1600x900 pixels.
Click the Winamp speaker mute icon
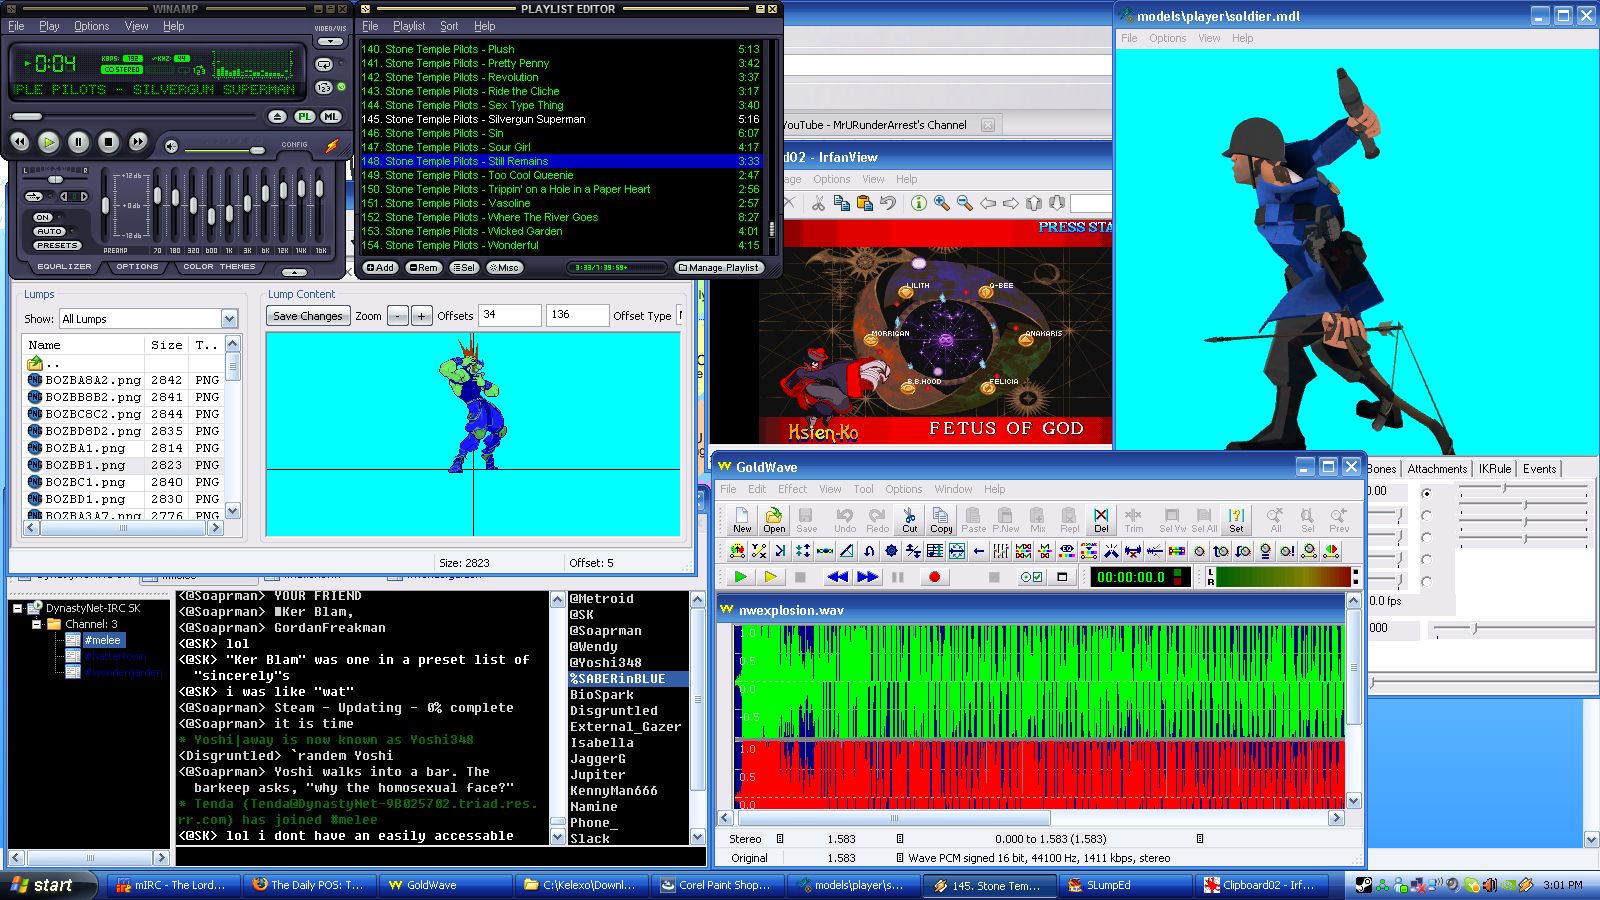pos(172,147)
